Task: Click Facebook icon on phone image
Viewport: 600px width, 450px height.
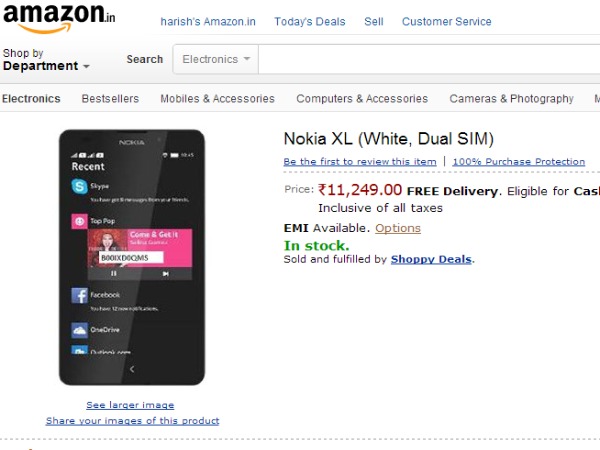Action: pos(79,295)
